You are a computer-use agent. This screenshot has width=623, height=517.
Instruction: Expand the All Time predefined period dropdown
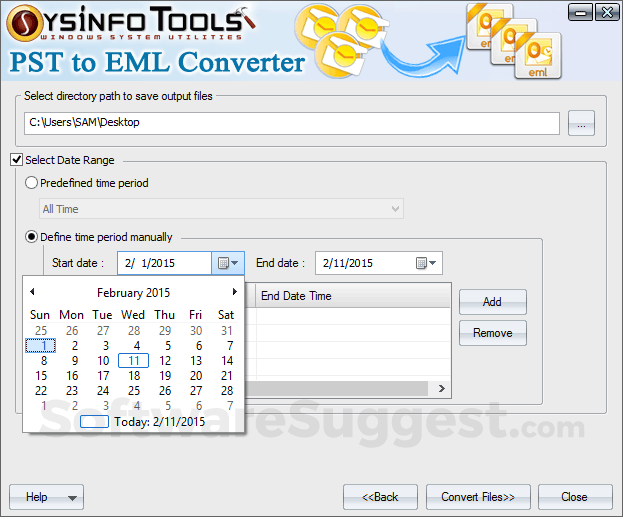221,209
